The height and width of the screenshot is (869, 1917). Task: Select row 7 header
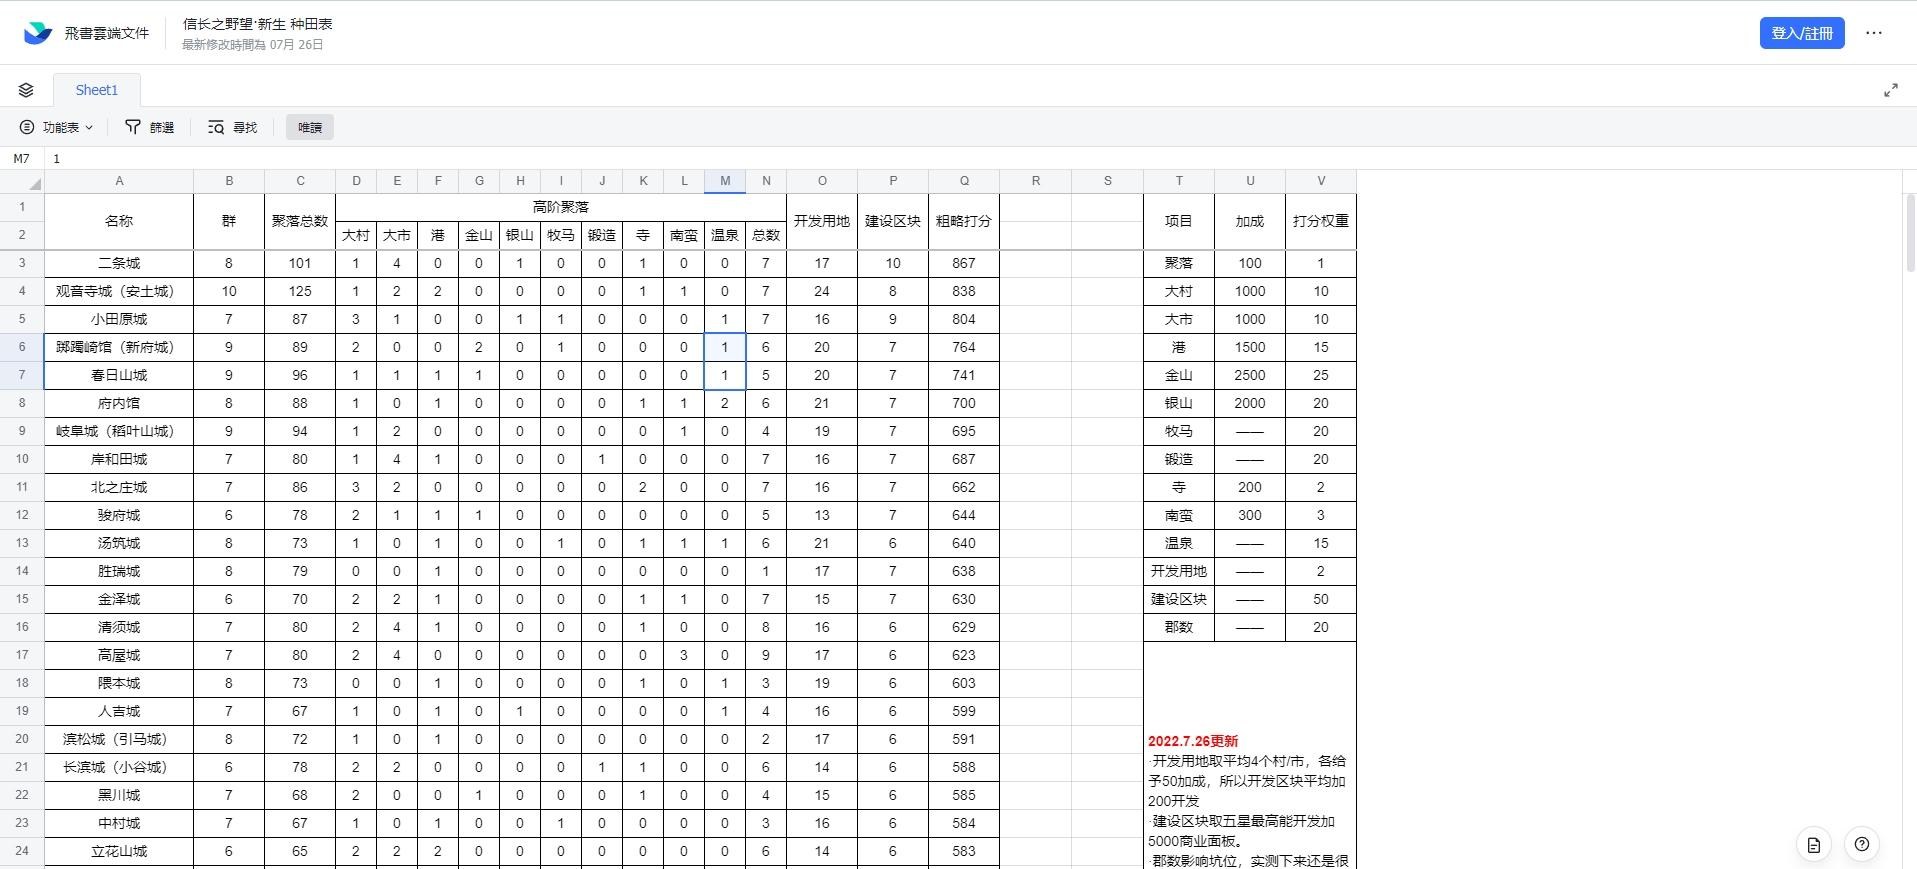[x=22, y=375]
